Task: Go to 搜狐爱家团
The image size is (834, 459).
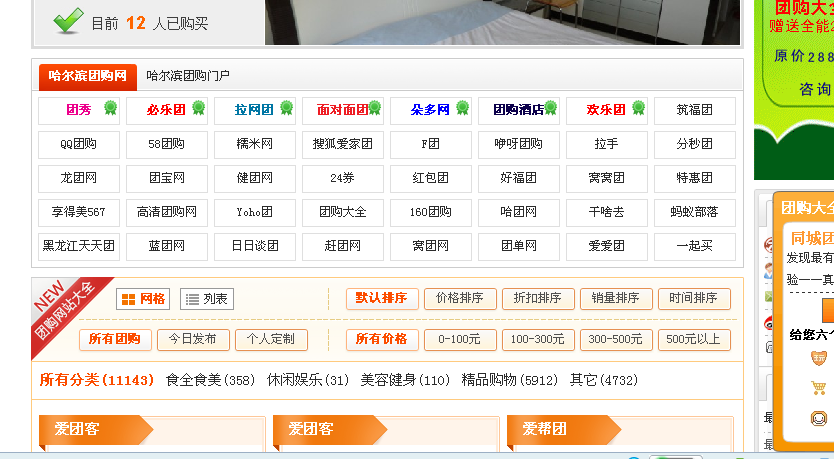Action: 343,144
